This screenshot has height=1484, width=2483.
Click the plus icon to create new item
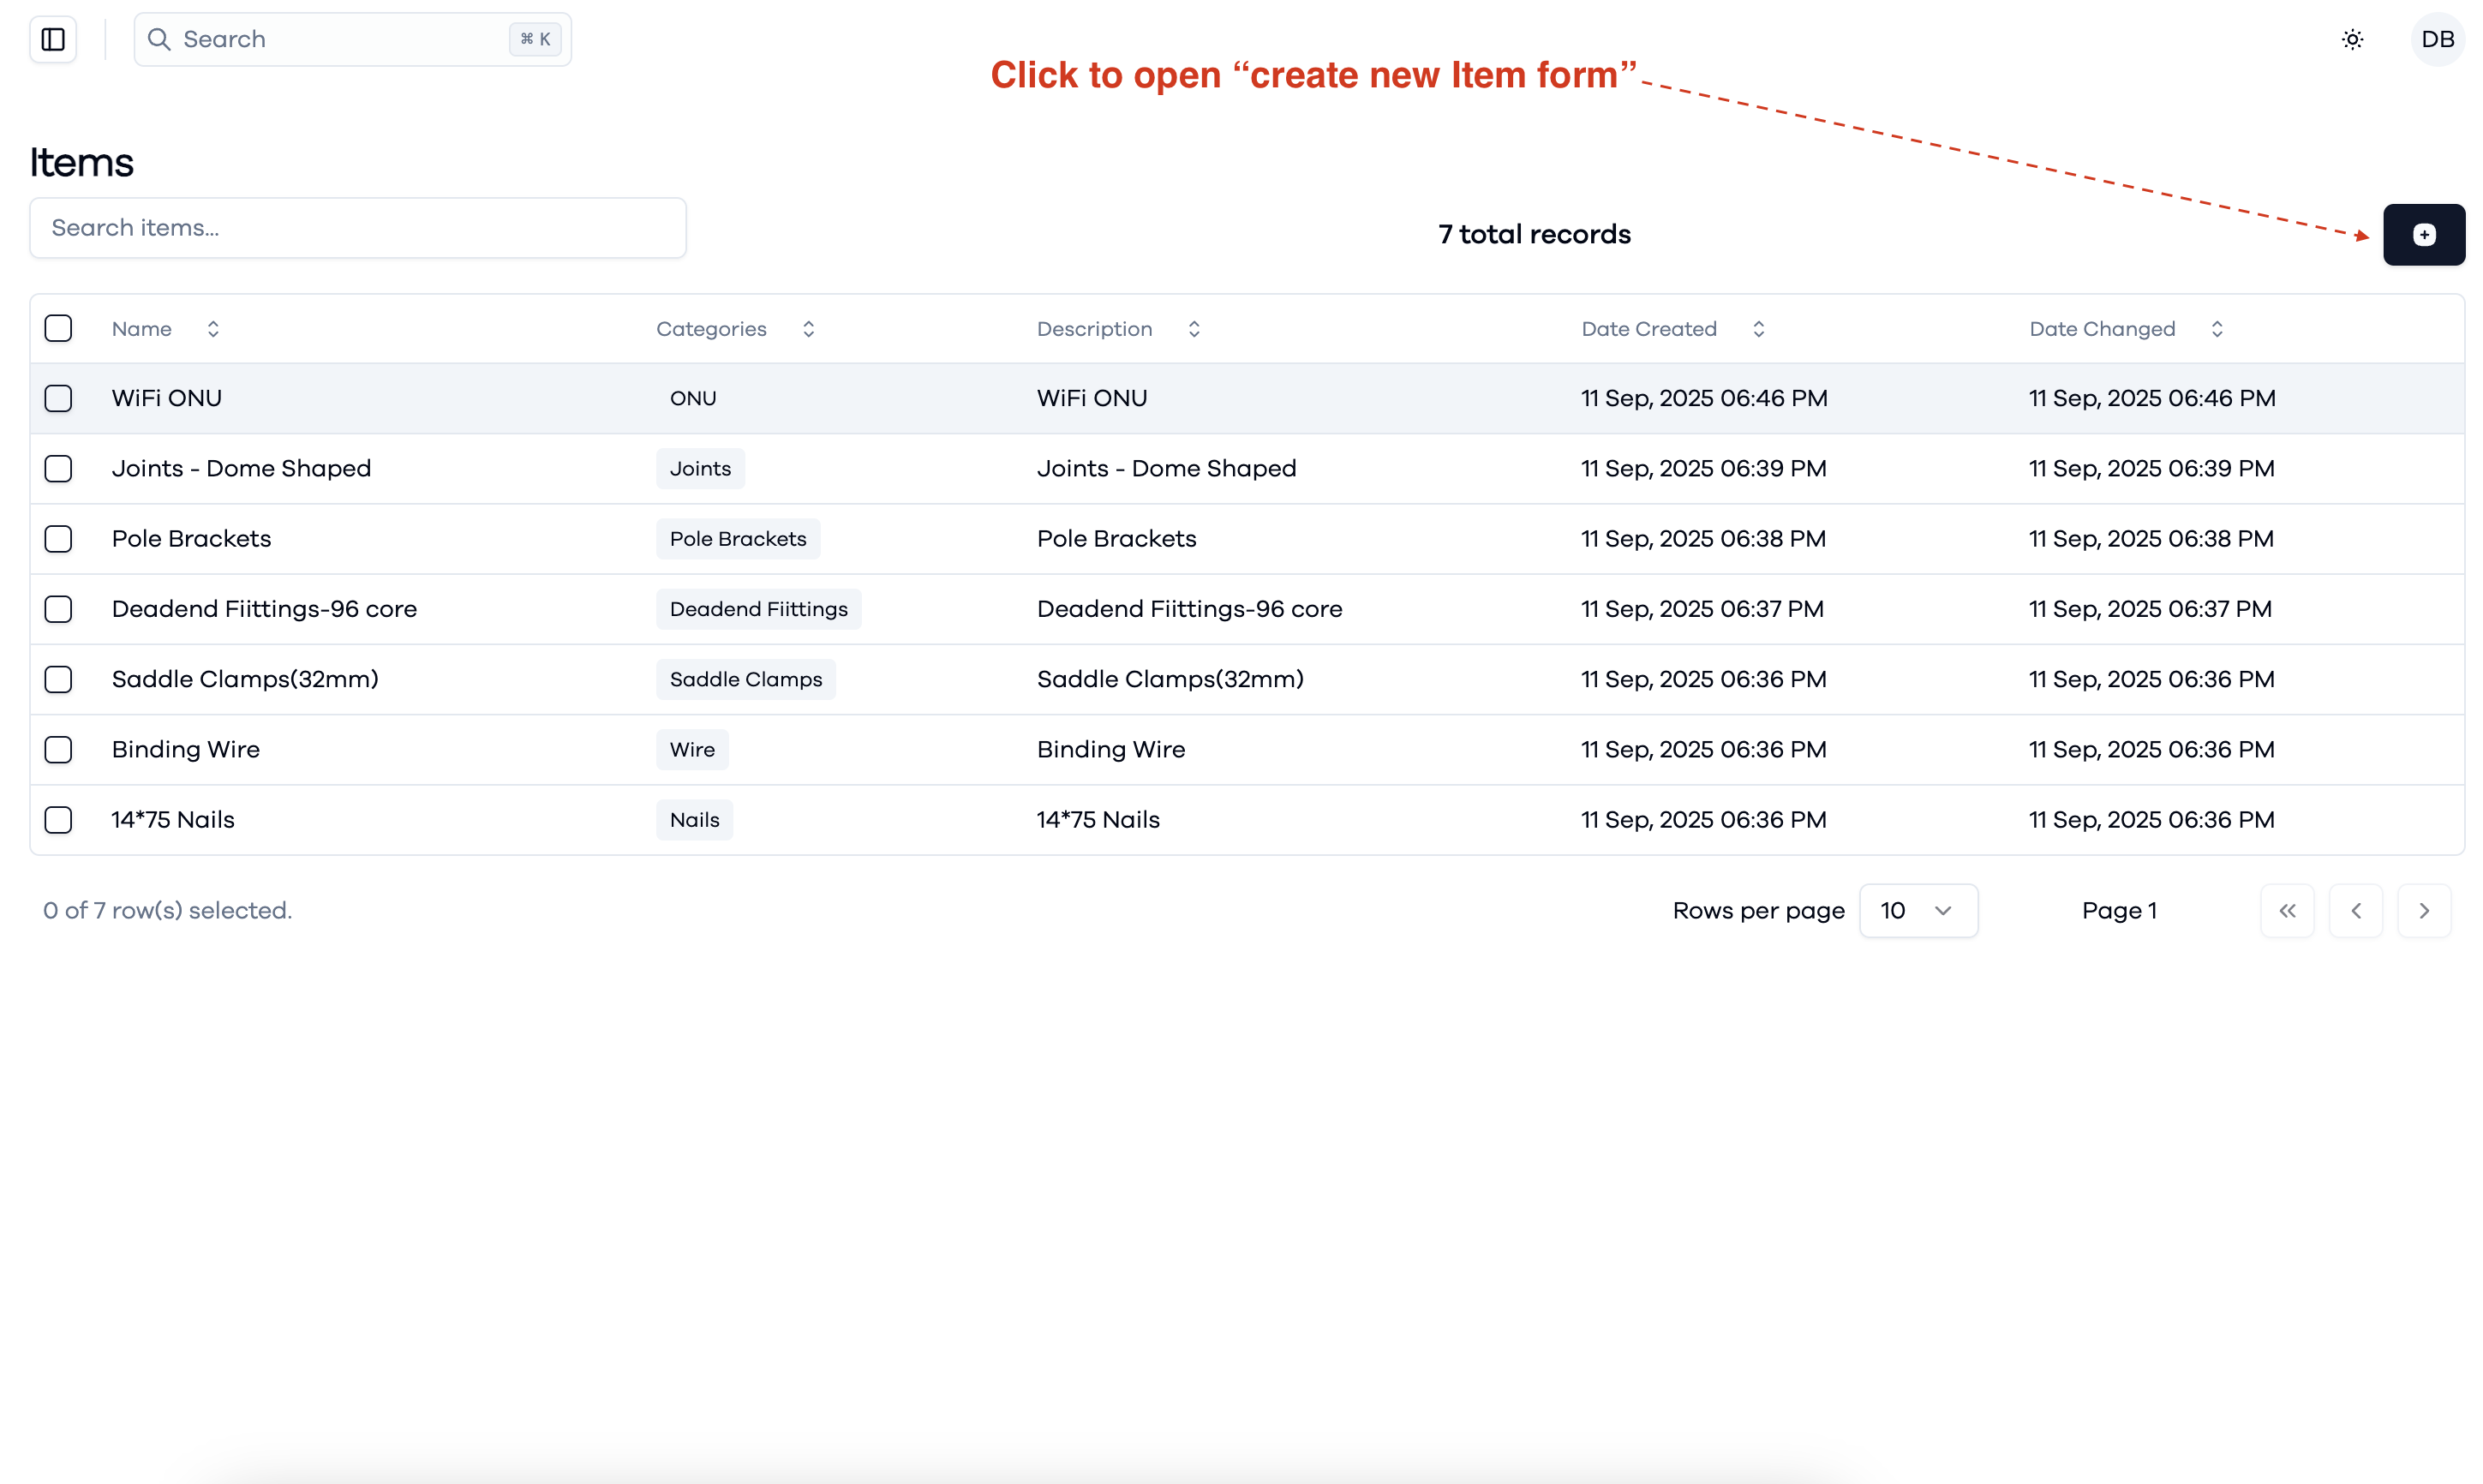click(x=2423, y=235)
